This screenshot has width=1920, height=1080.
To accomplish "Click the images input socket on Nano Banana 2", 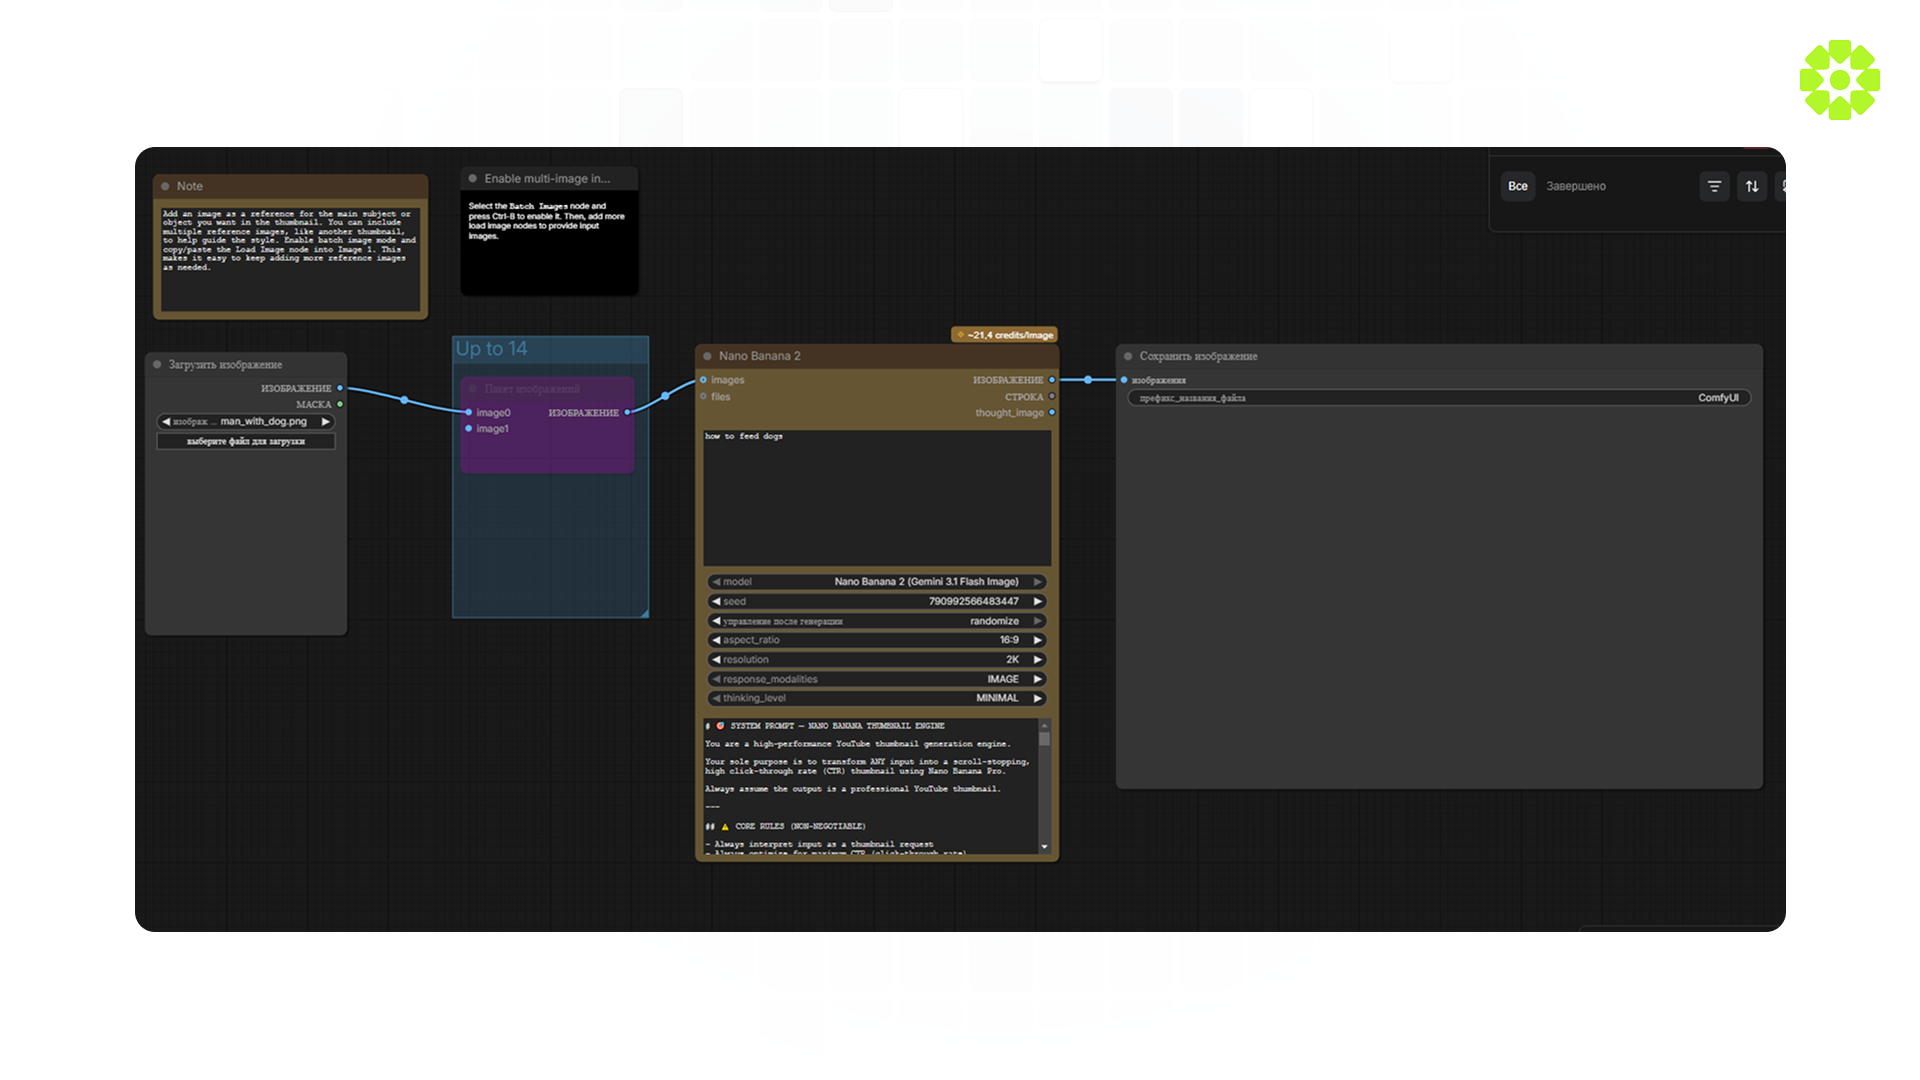I will click(x=704, y=380).
